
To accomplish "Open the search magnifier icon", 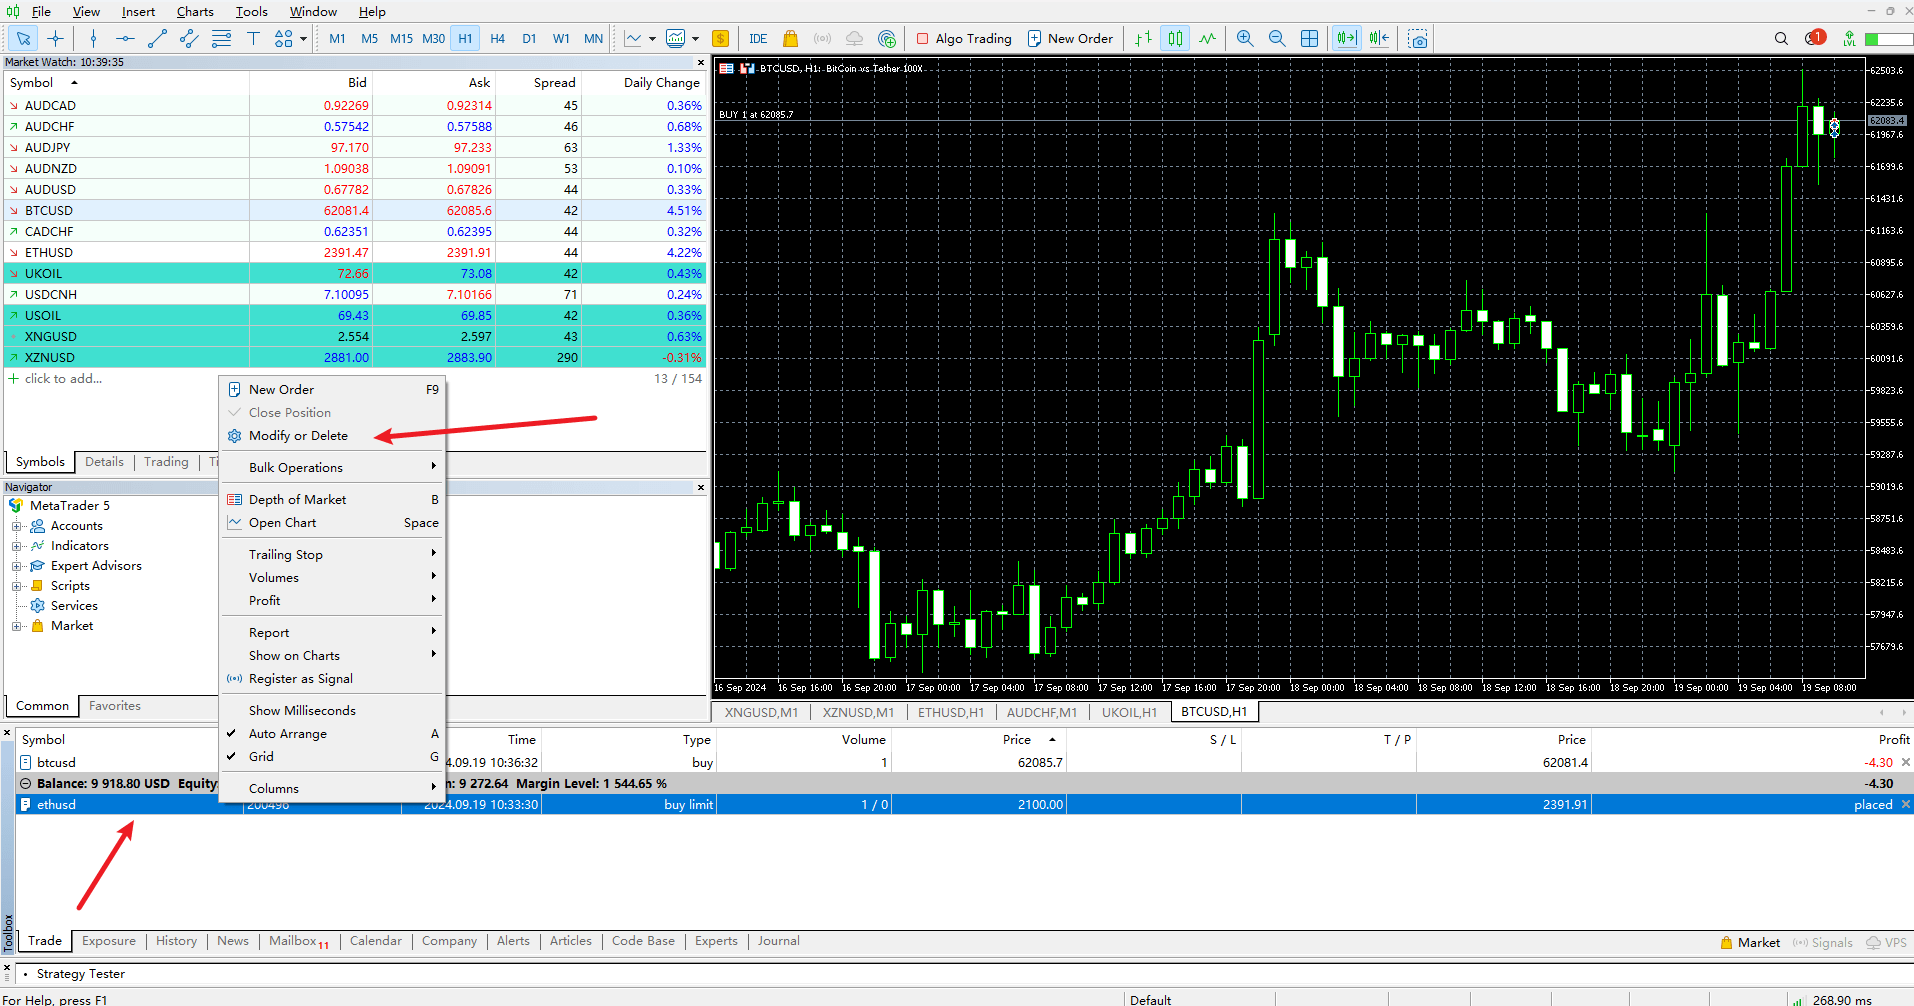I will [x=1781, y=39].
